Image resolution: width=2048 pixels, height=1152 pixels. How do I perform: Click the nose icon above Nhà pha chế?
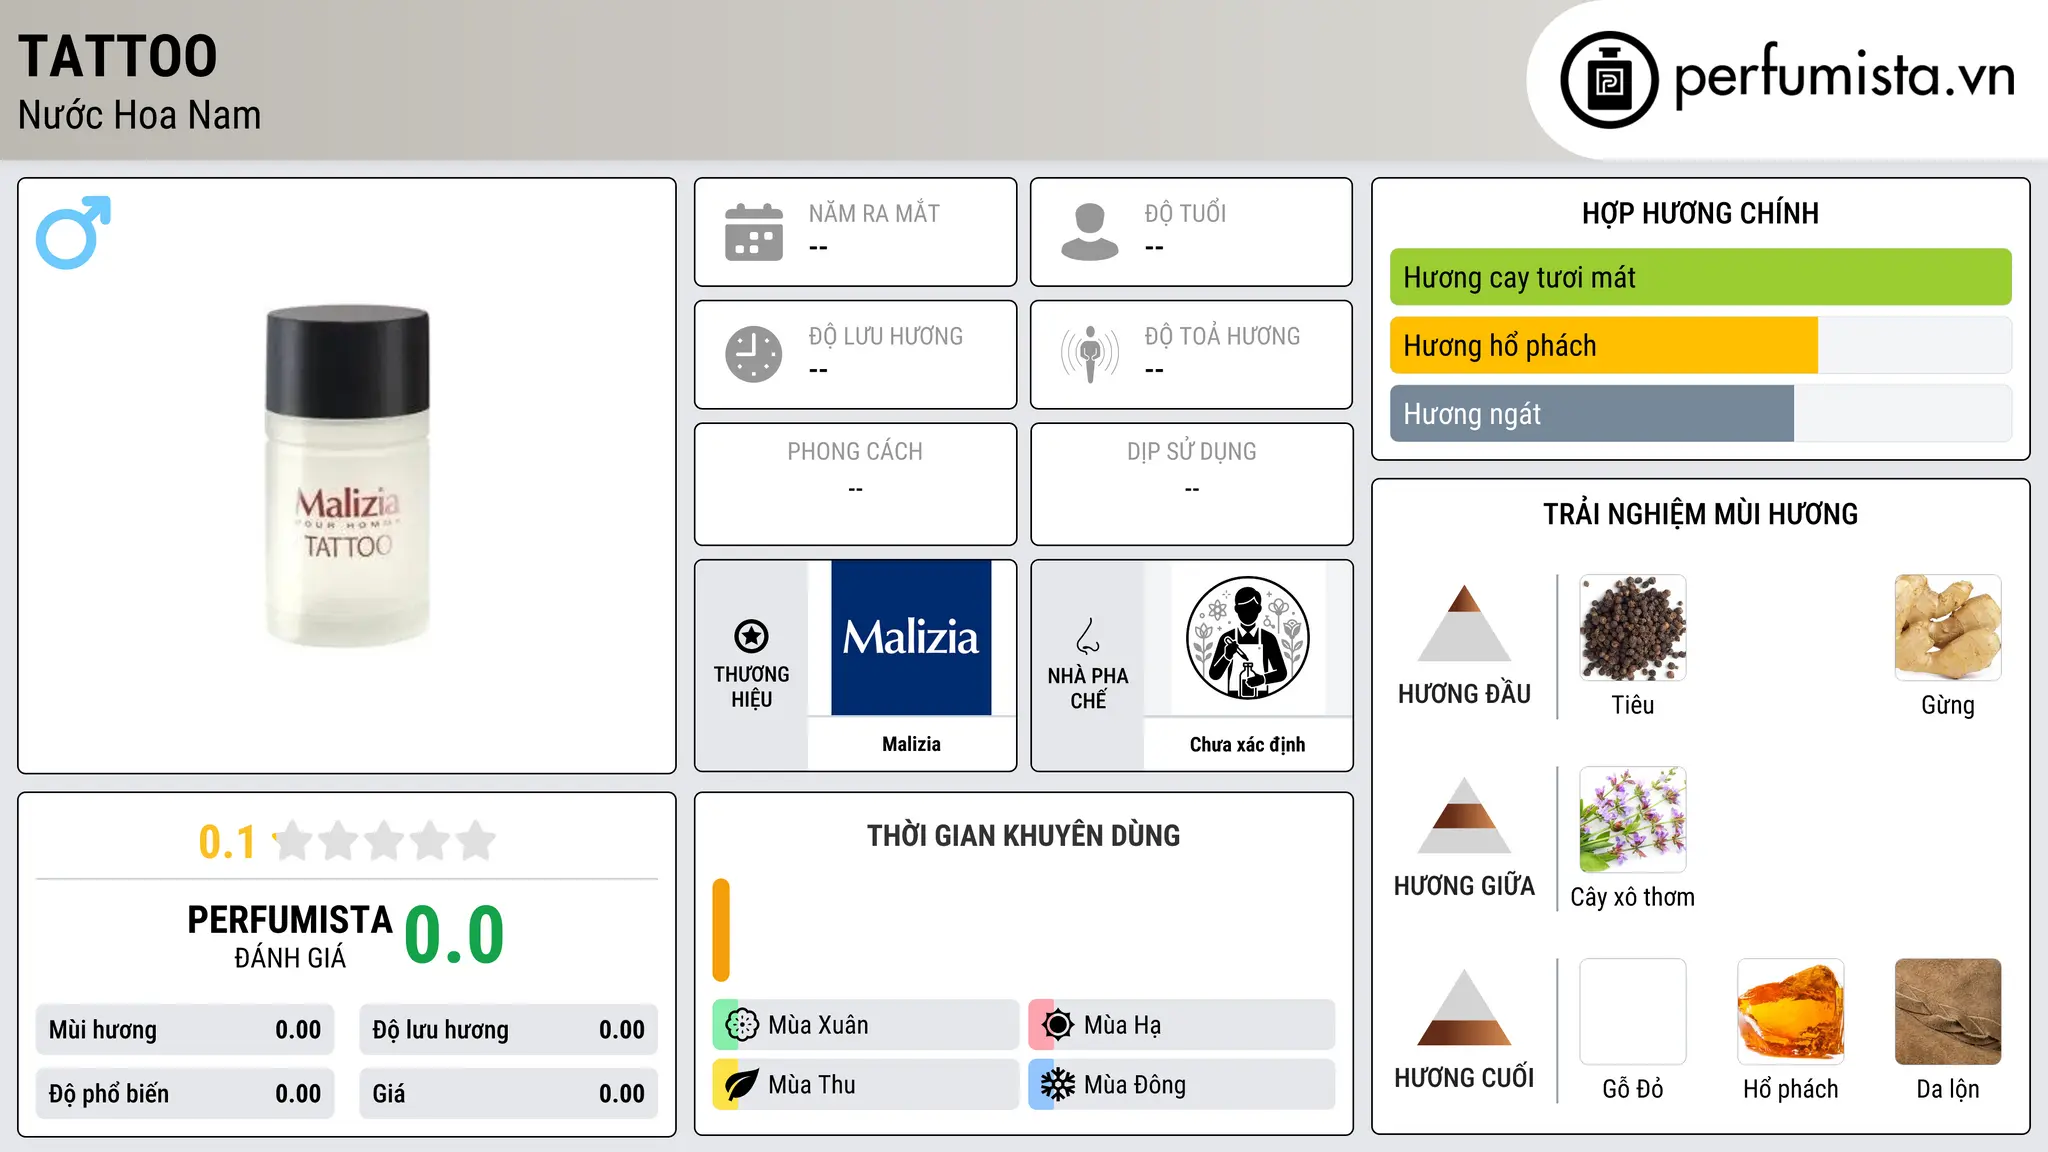1088,636
